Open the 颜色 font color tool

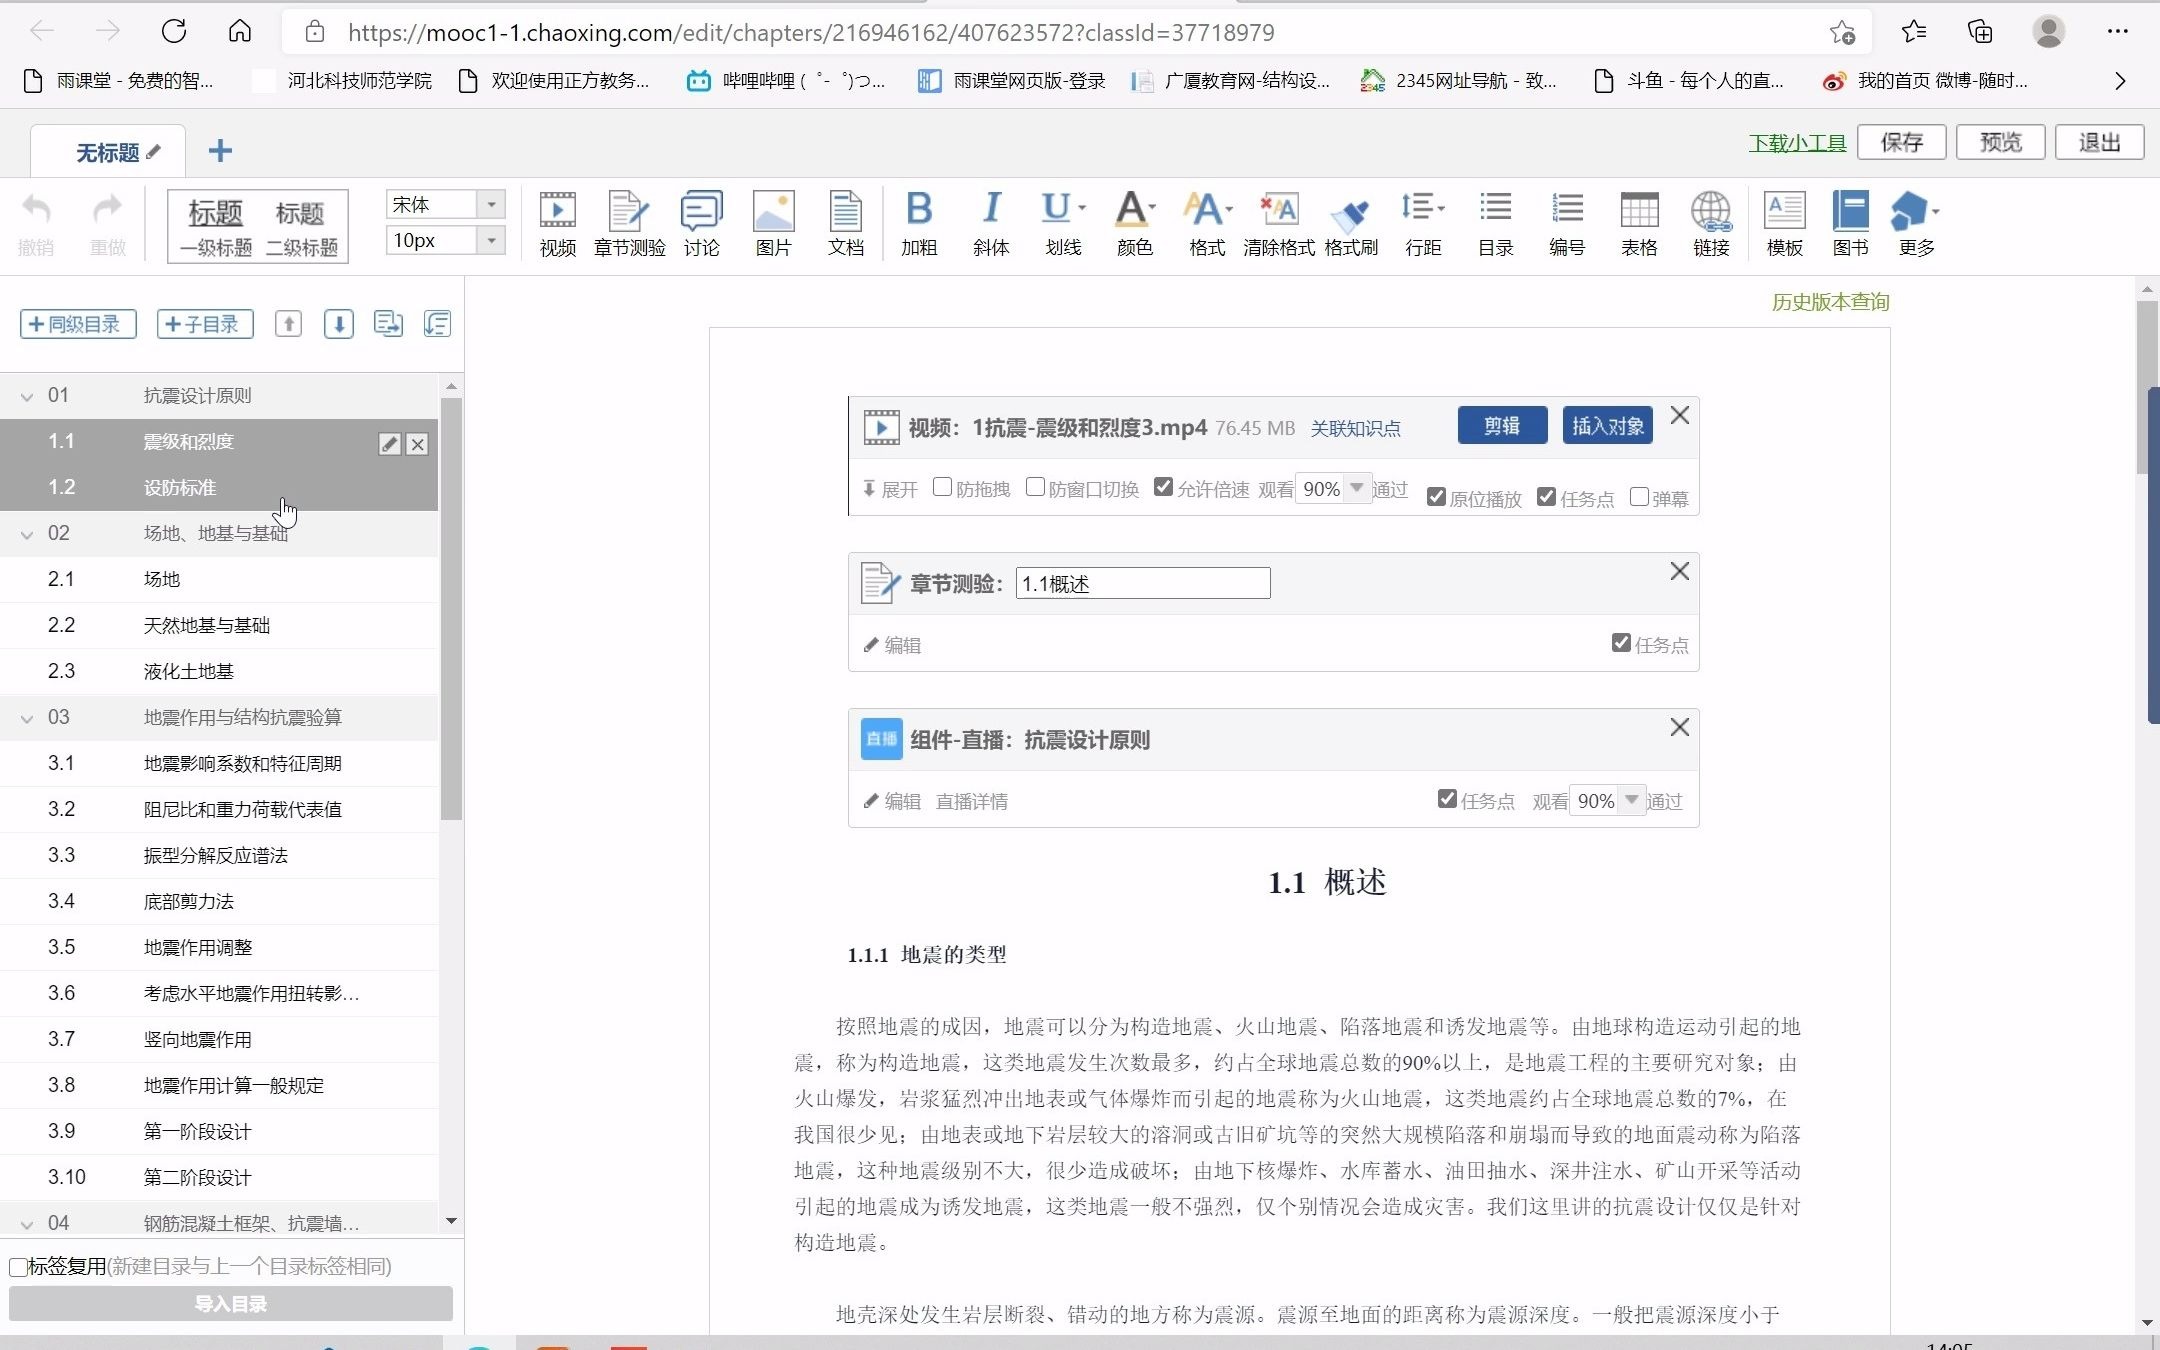(1134, 224)
